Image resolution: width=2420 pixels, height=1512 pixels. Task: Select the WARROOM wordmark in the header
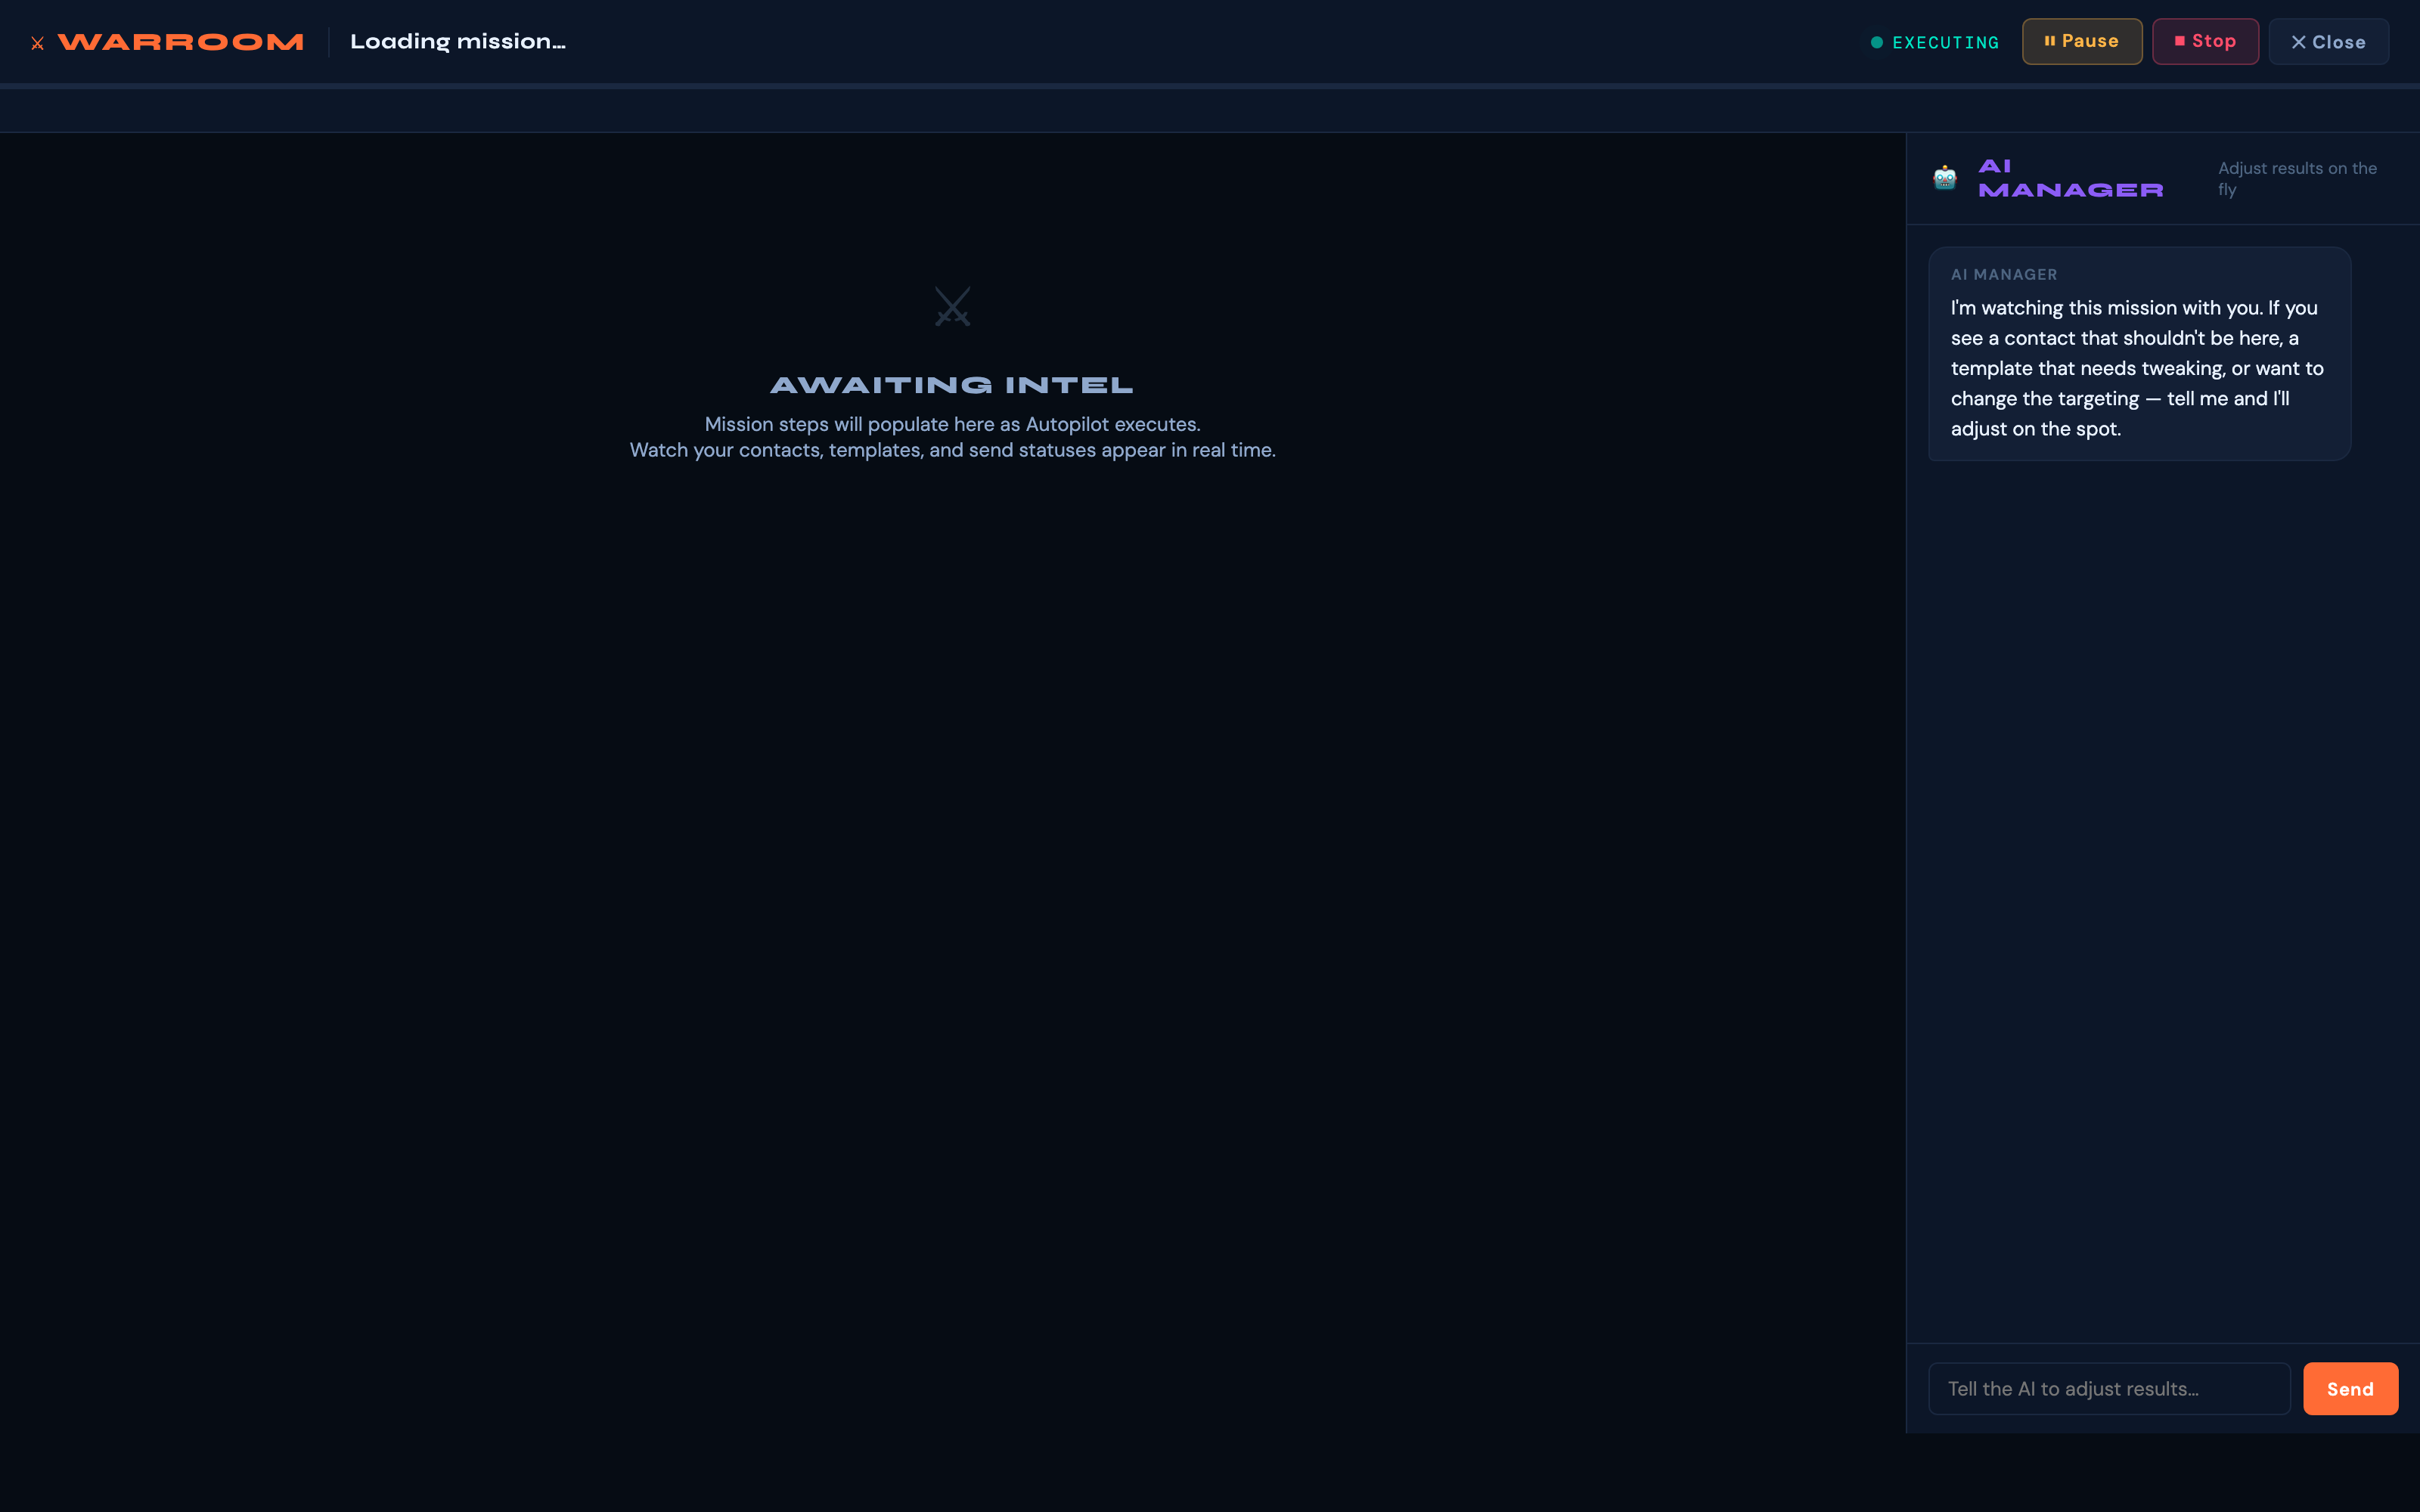[x=180, y=41]
